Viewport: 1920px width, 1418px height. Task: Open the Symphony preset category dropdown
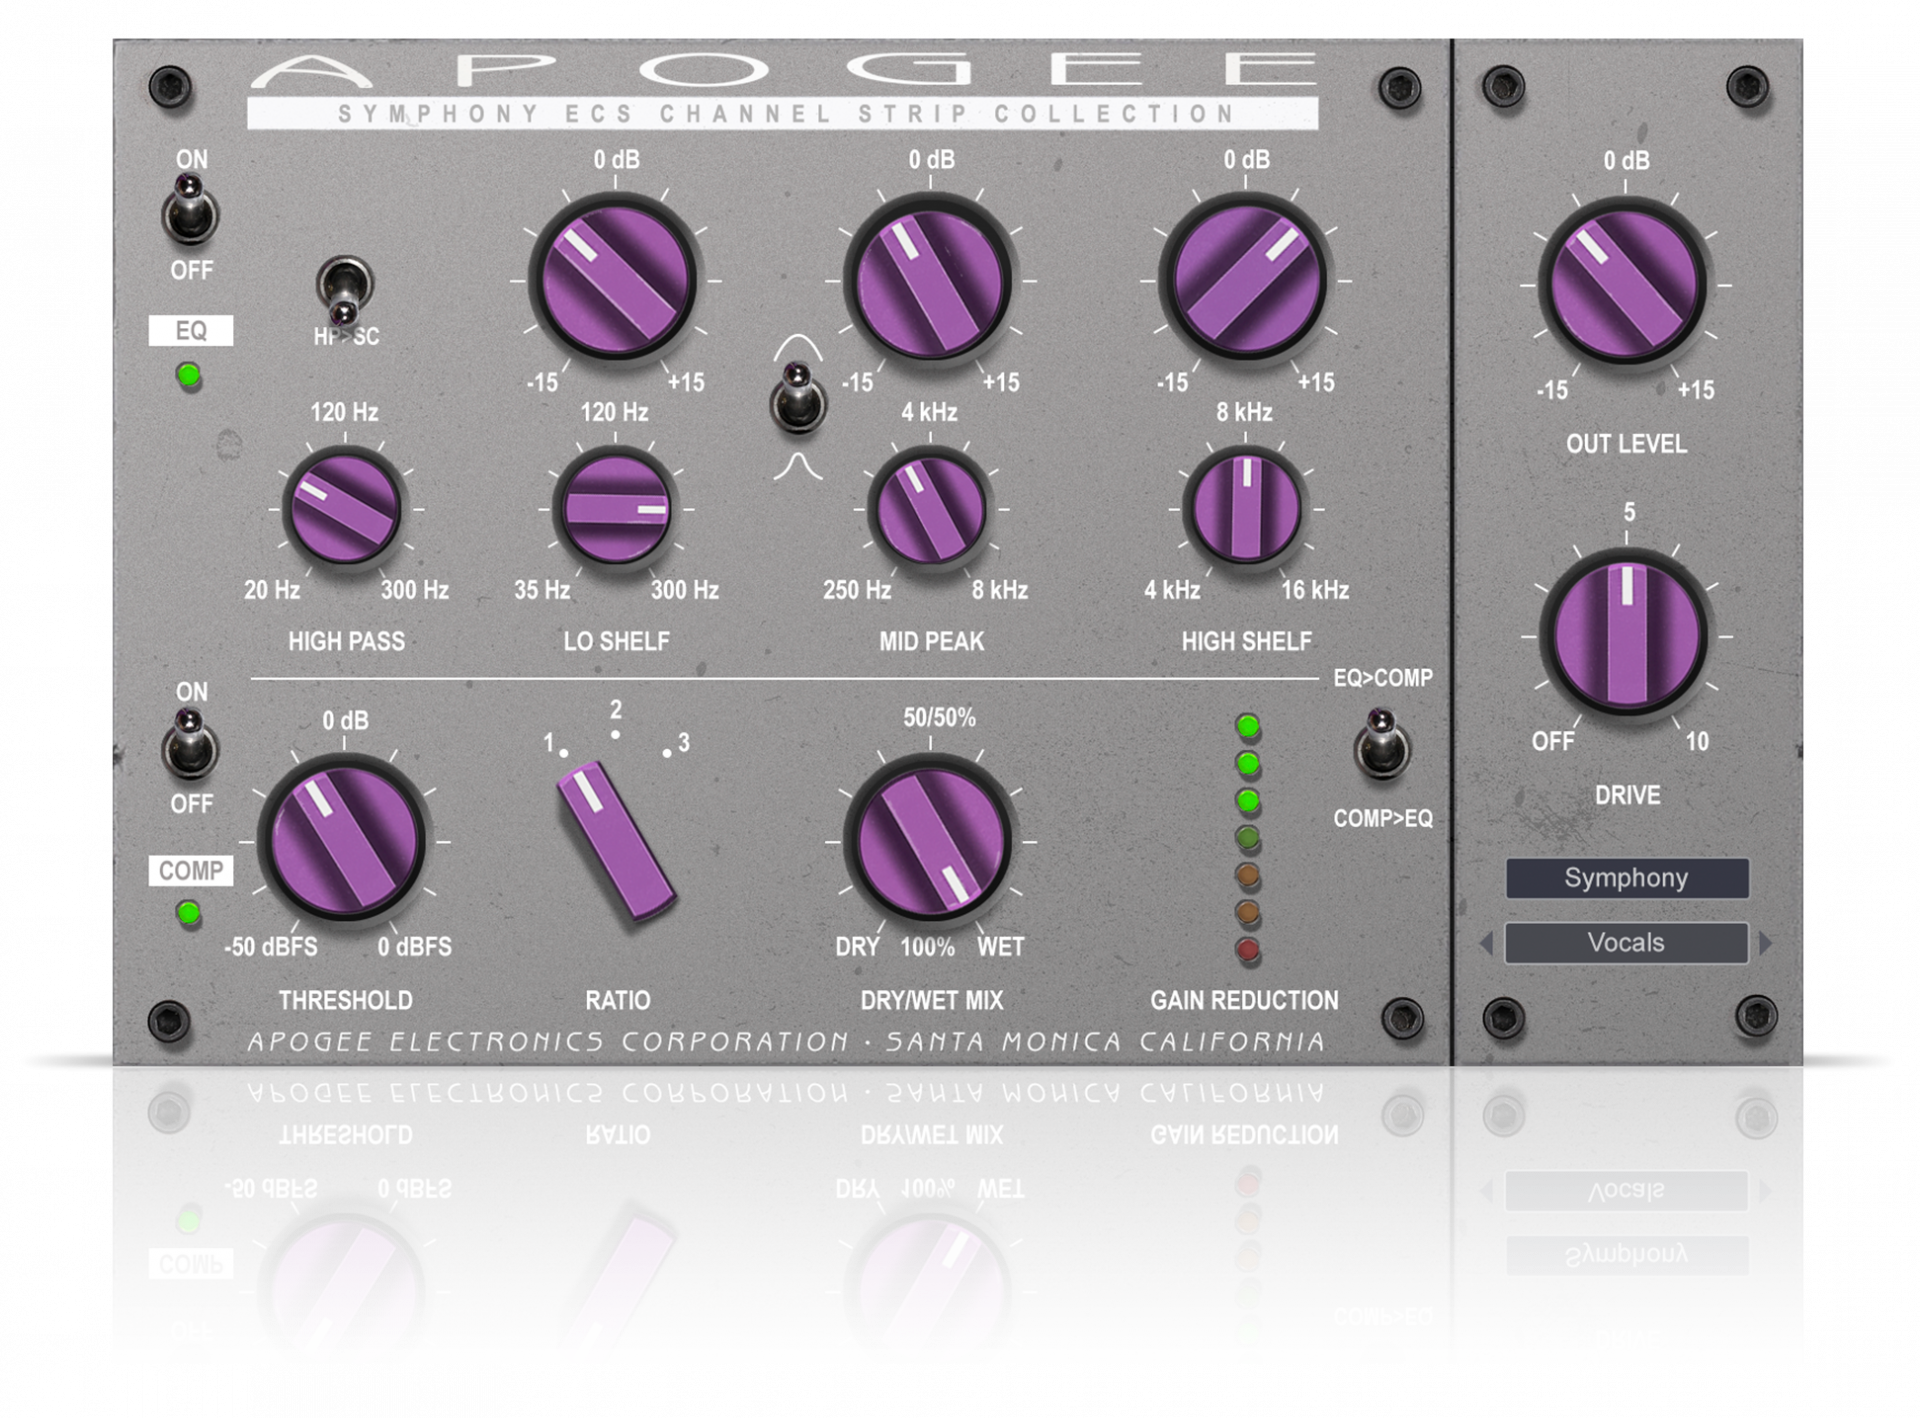click(x=1627, y=878)
